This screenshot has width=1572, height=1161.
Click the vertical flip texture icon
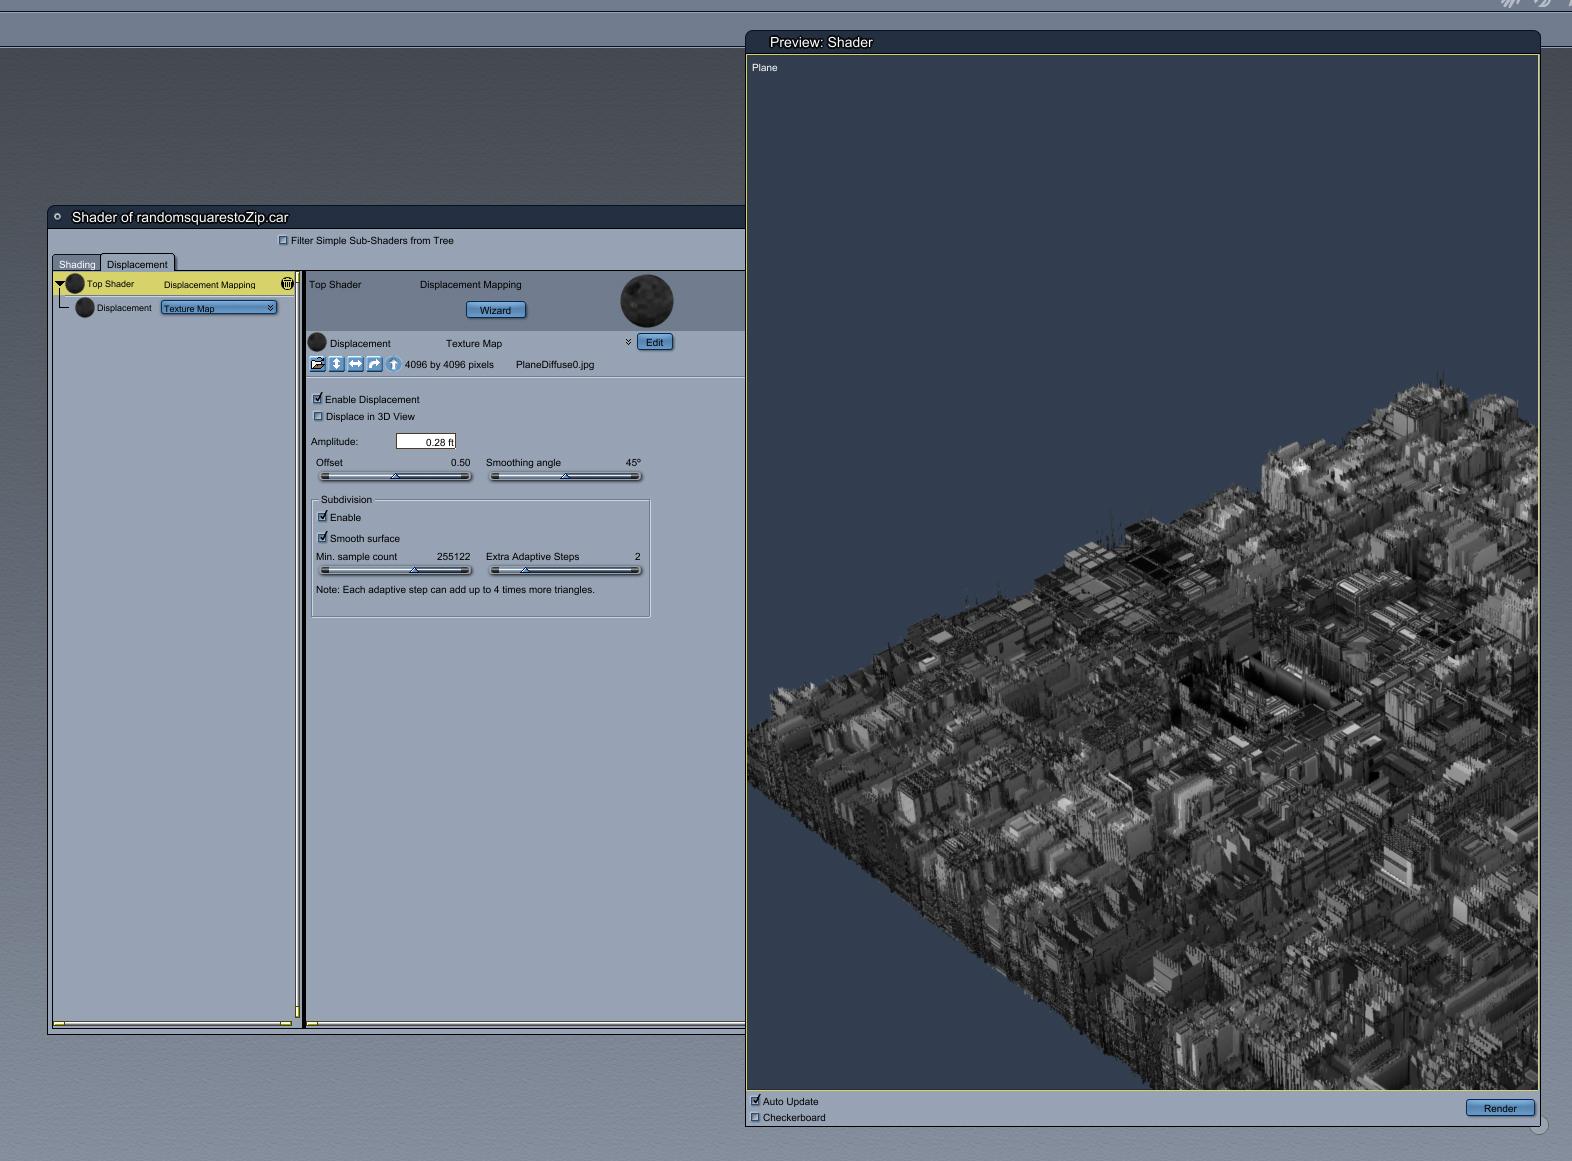(337, 364)
